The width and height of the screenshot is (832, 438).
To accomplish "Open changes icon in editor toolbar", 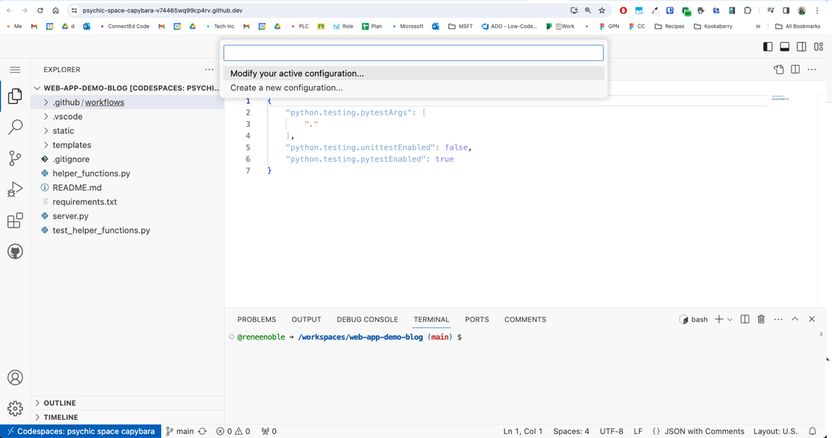I will pos(778,70).
